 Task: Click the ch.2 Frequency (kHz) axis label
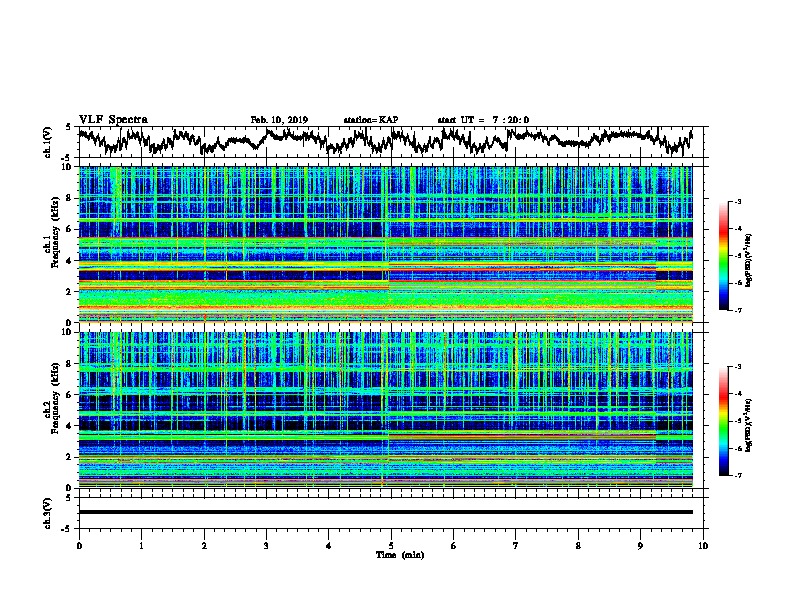[52, 398]
